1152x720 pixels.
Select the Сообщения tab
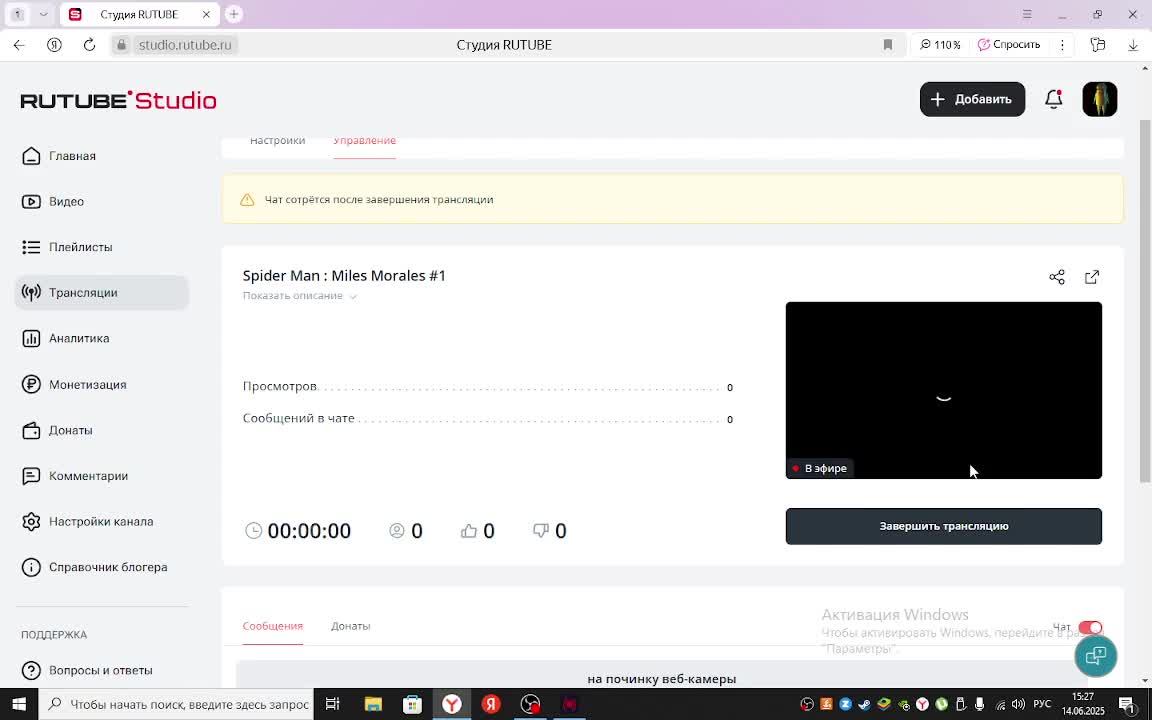(273, 626)
